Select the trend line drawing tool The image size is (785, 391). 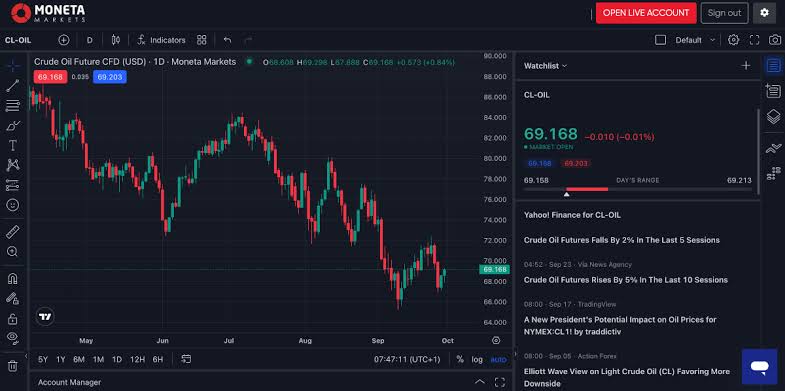13,85
